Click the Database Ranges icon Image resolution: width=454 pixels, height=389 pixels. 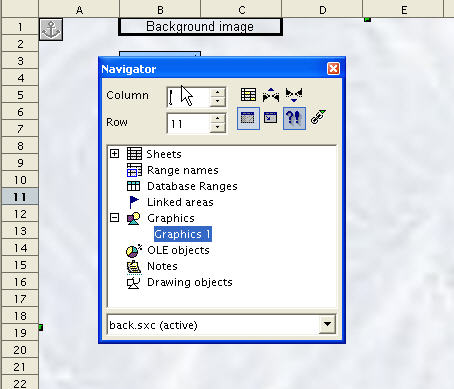[133, 186]
